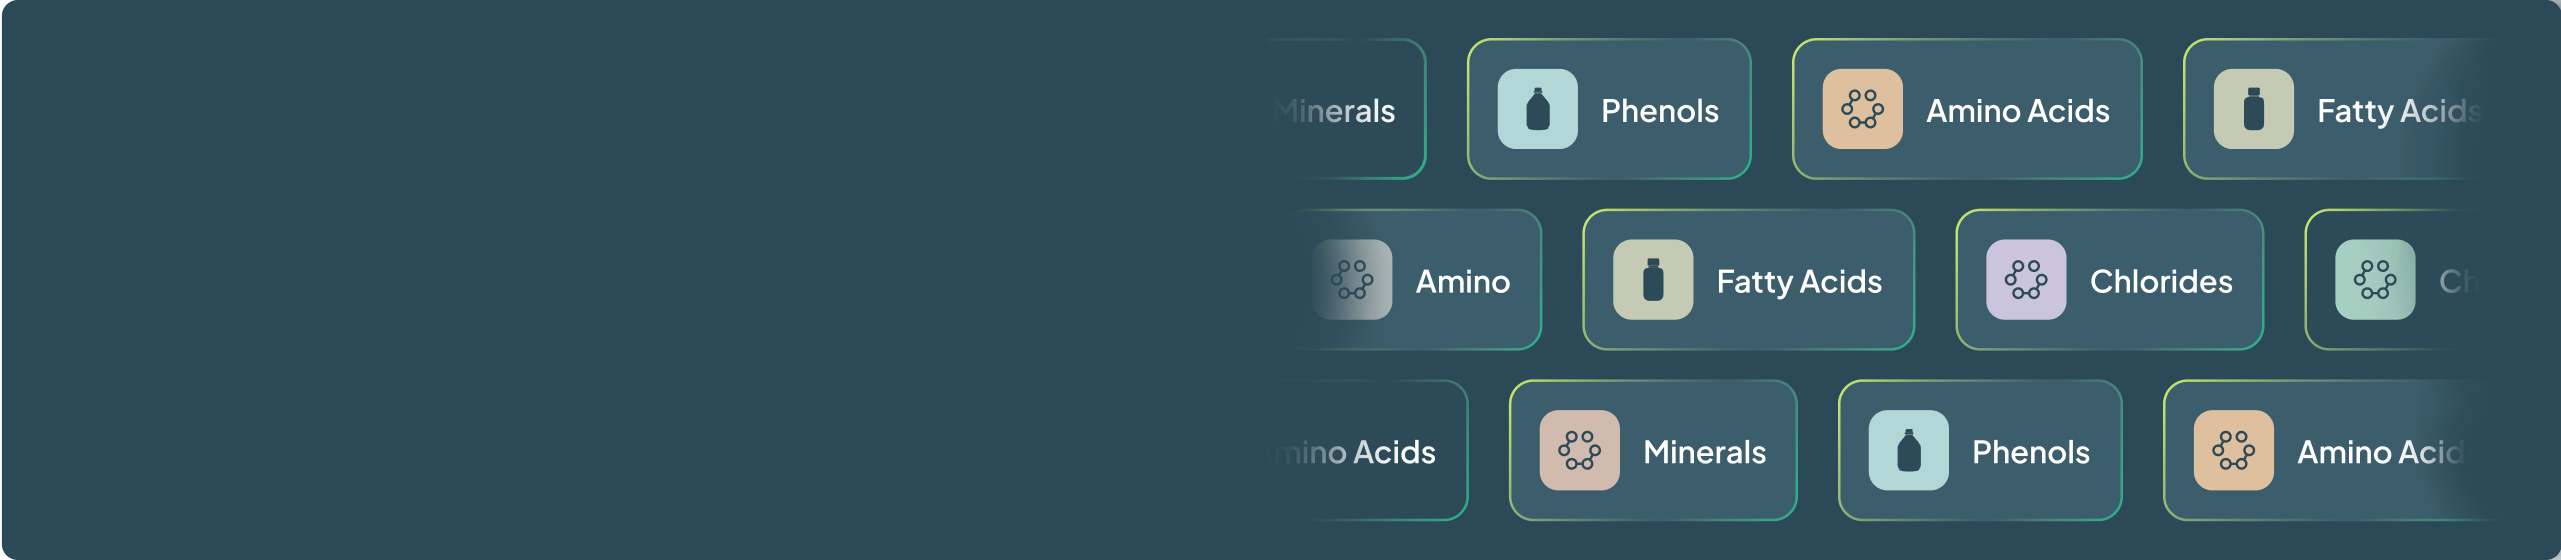The width and height of the screenshot is (2561, 560).
Task: Click the orange molecule icon on bottom-row Amino Acids
Action: click(x=2233, y=451)
